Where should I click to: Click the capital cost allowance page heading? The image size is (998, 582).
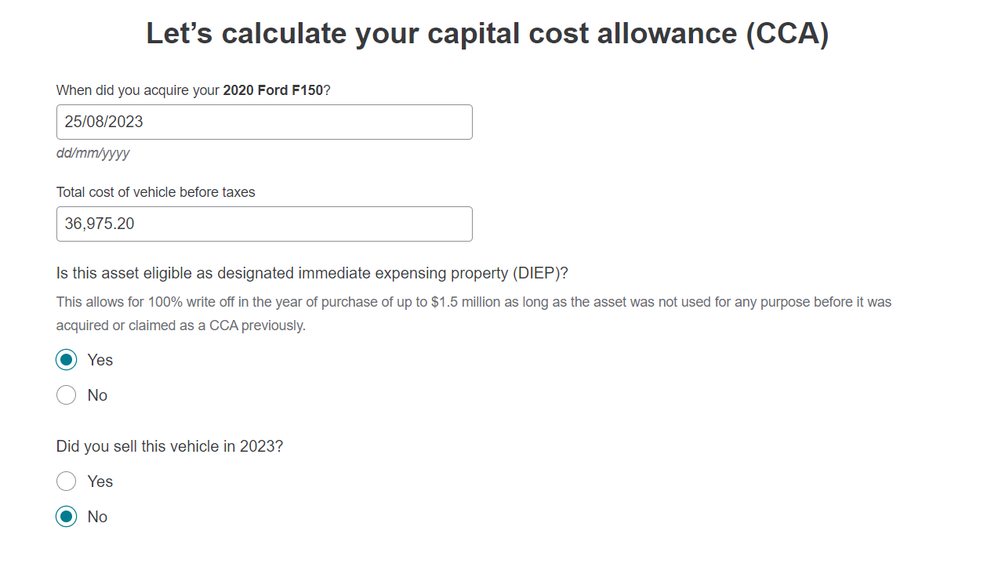[x=488, y=34]
